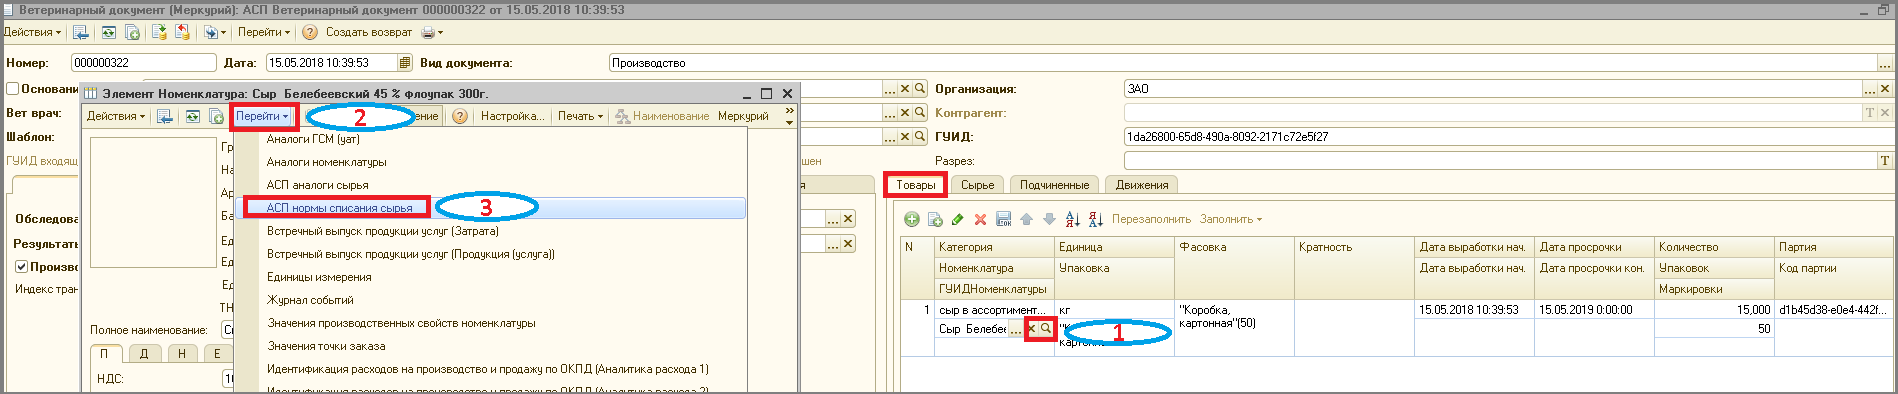Click the hierarchy icon near Наименование in Номенклатура toolbar
The height and width of the screenshot is (394, 1898).
pyautogui.click(x=622, y=117)
